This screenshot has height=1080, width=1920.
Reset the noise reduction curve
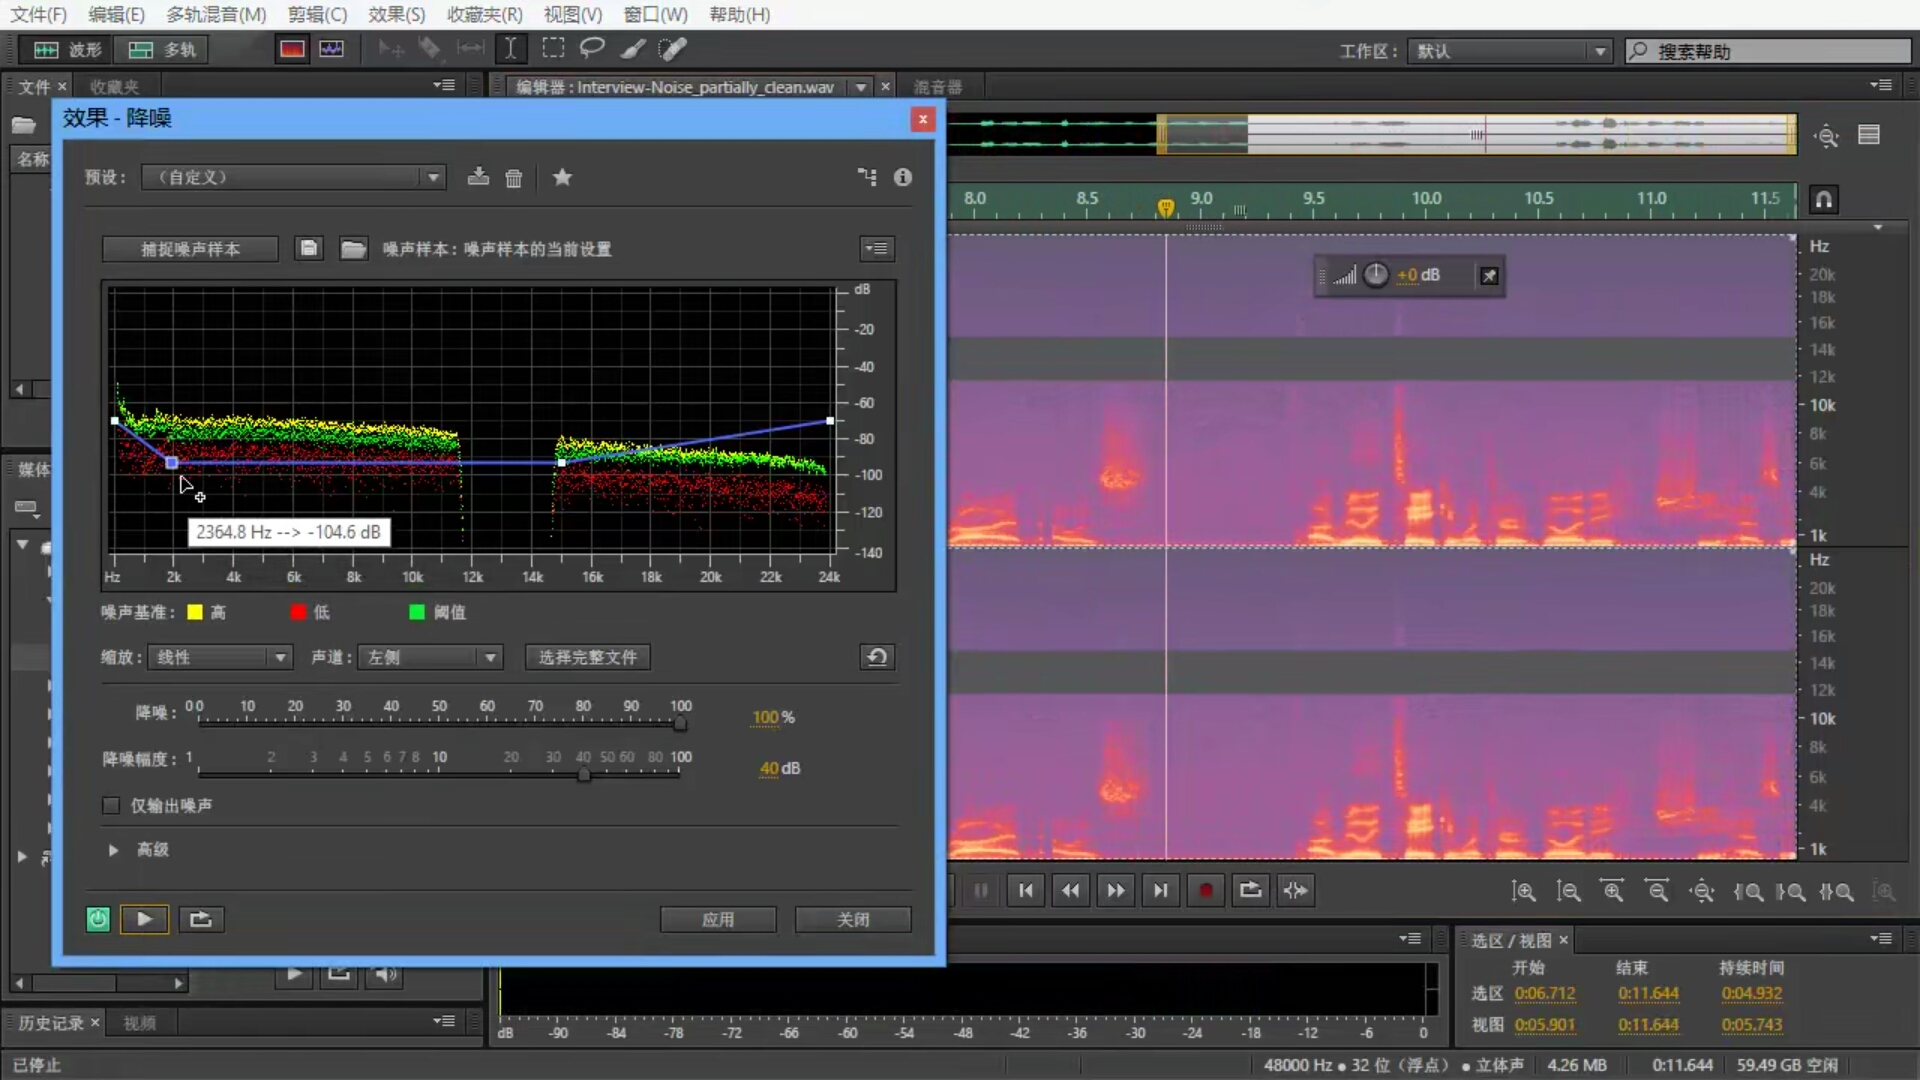877,657
